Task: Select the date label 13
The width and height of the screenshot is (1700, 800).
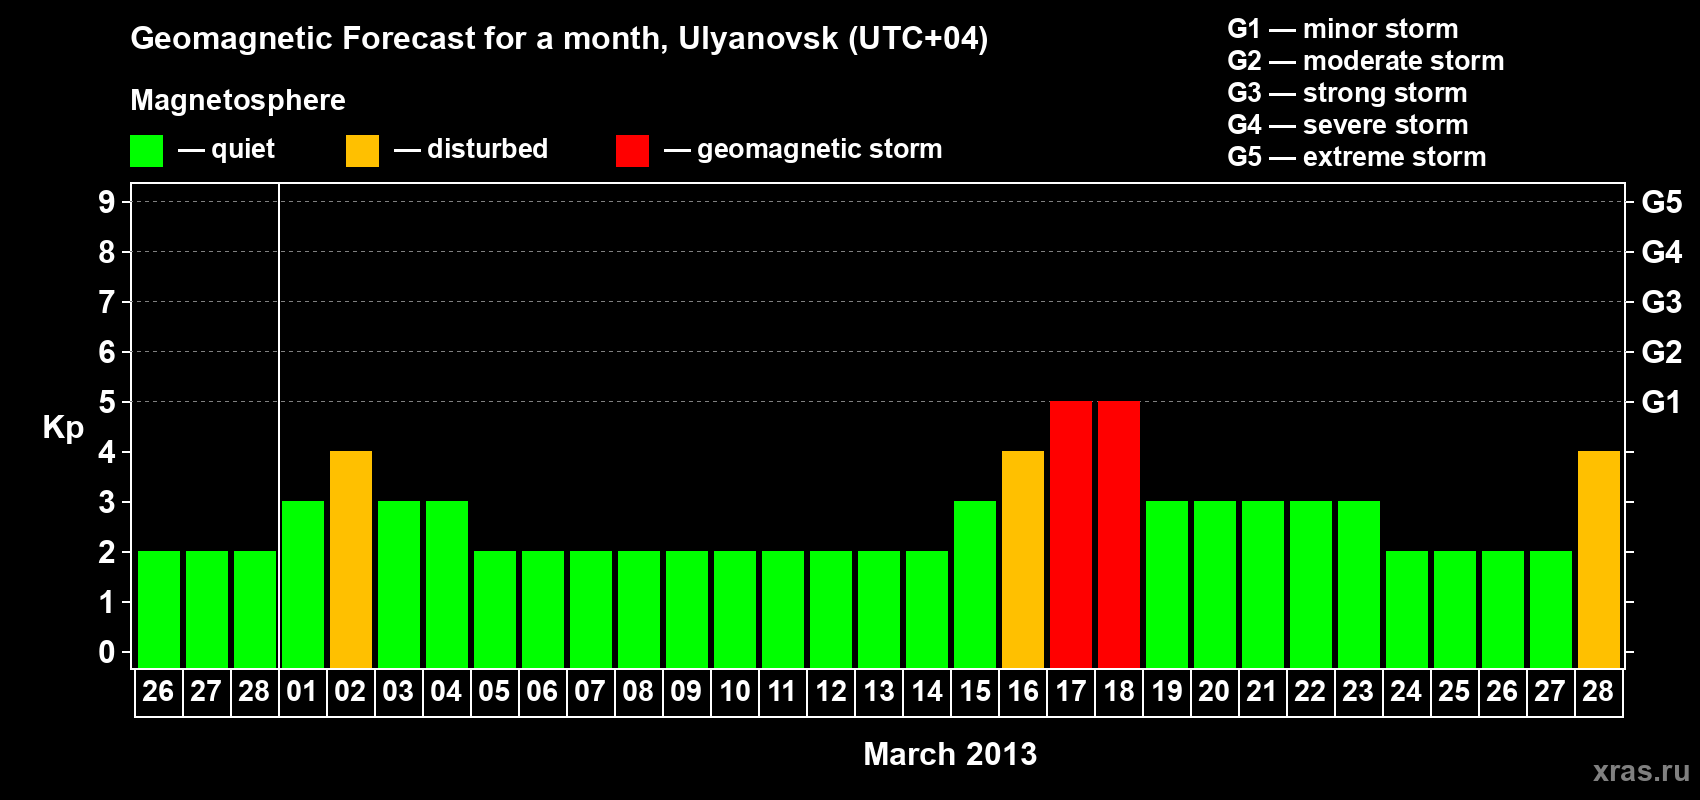Action: [x=879, y=691]
